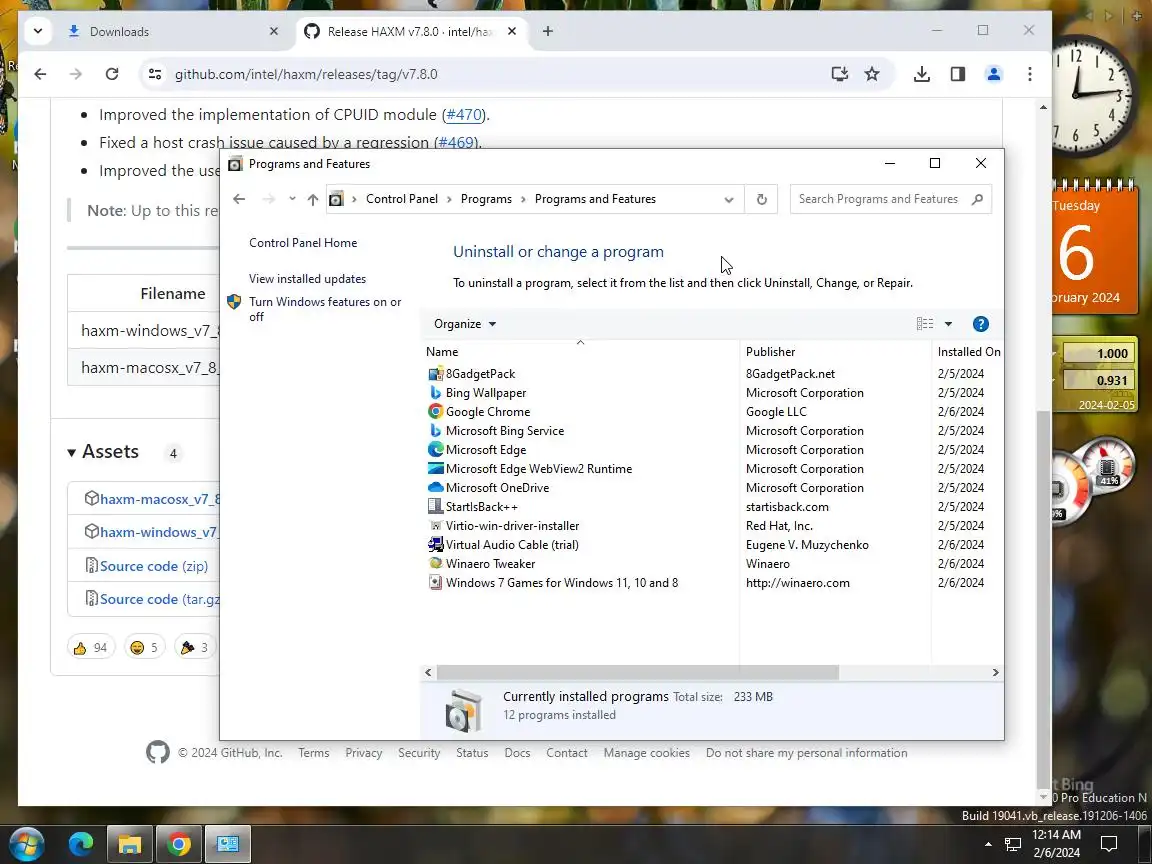Image resolution: width=1152 pixels, height=864 pixels.
Task: Expand the address bar history dropdown
Action: [x=728, y=199]
